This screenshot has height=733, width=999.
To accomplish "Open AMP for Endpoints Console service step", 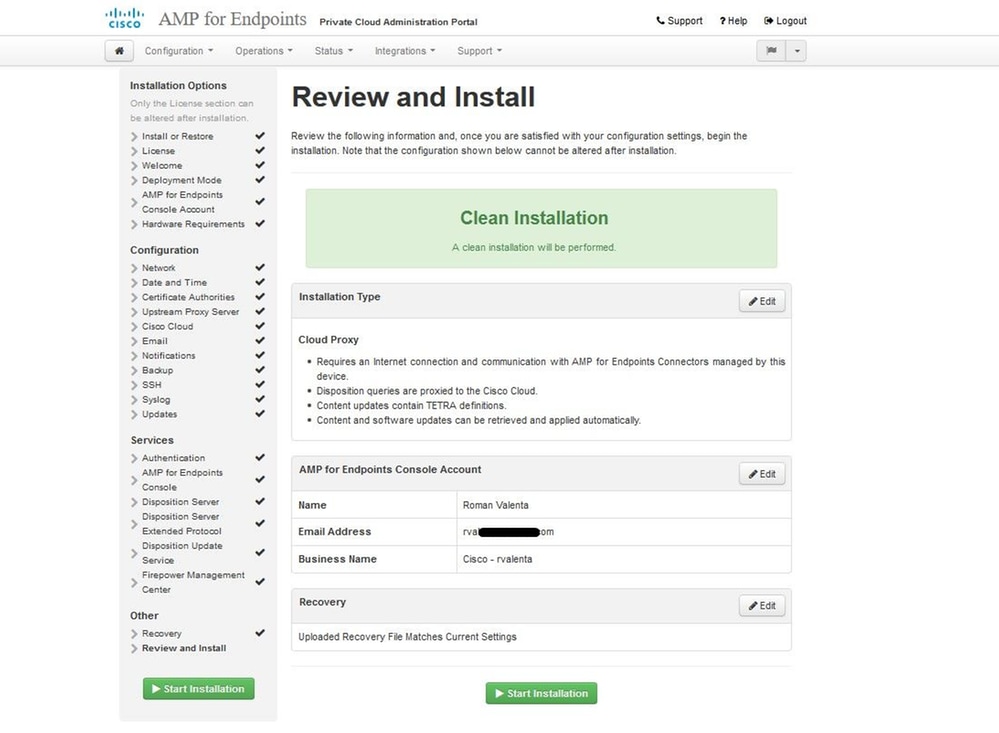I will 182,480.
